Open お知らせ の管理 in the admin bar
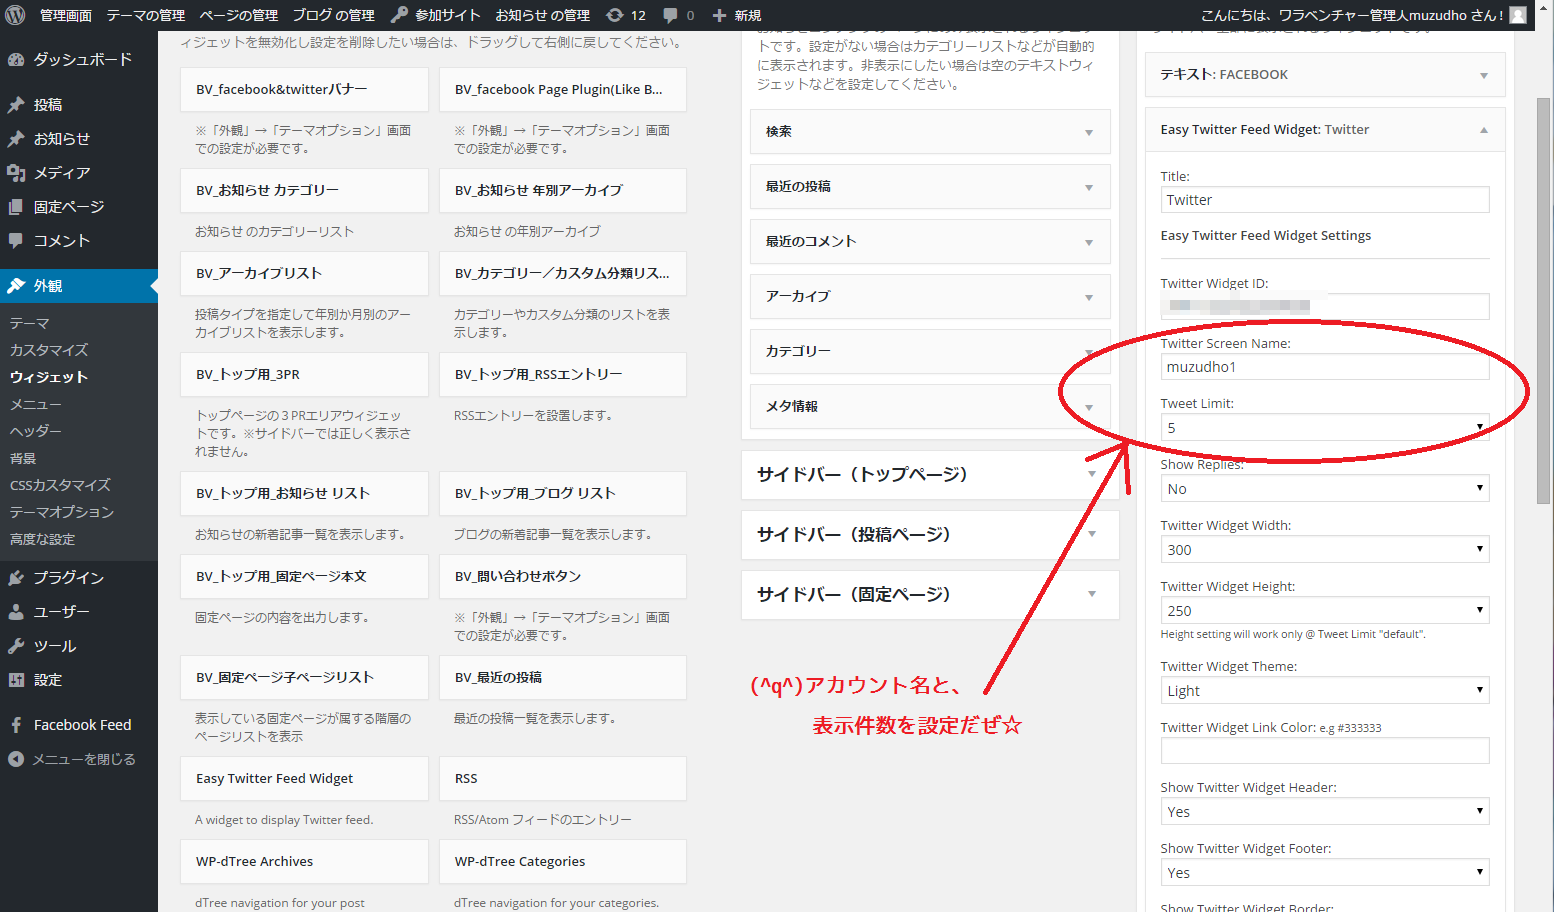 543,15
